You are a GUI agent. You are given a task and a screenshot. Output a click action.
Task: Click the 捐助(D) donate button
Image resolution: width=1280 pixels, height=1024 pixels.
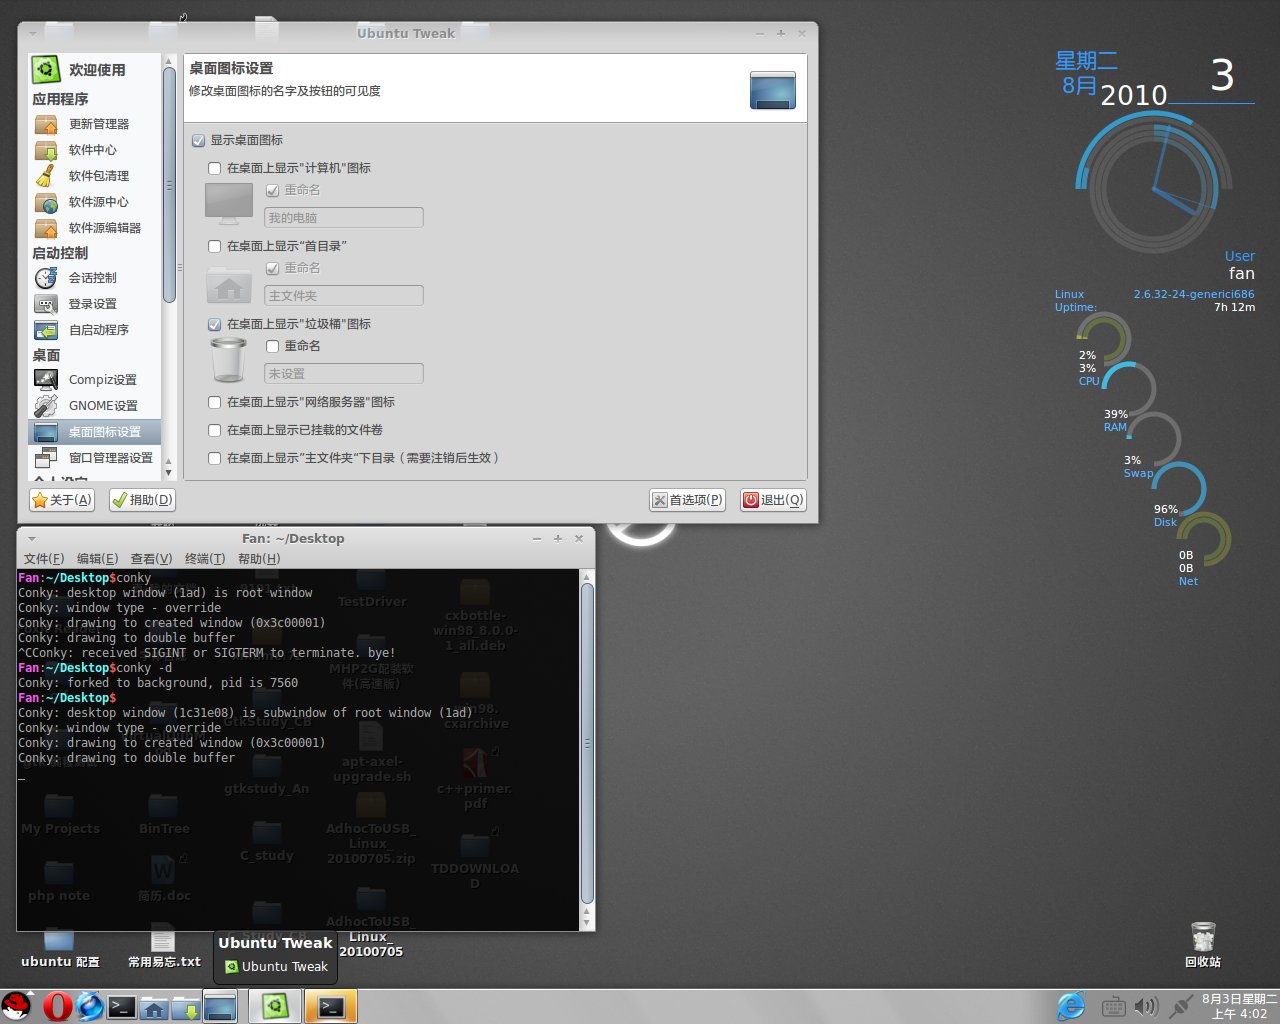(142, 500)
